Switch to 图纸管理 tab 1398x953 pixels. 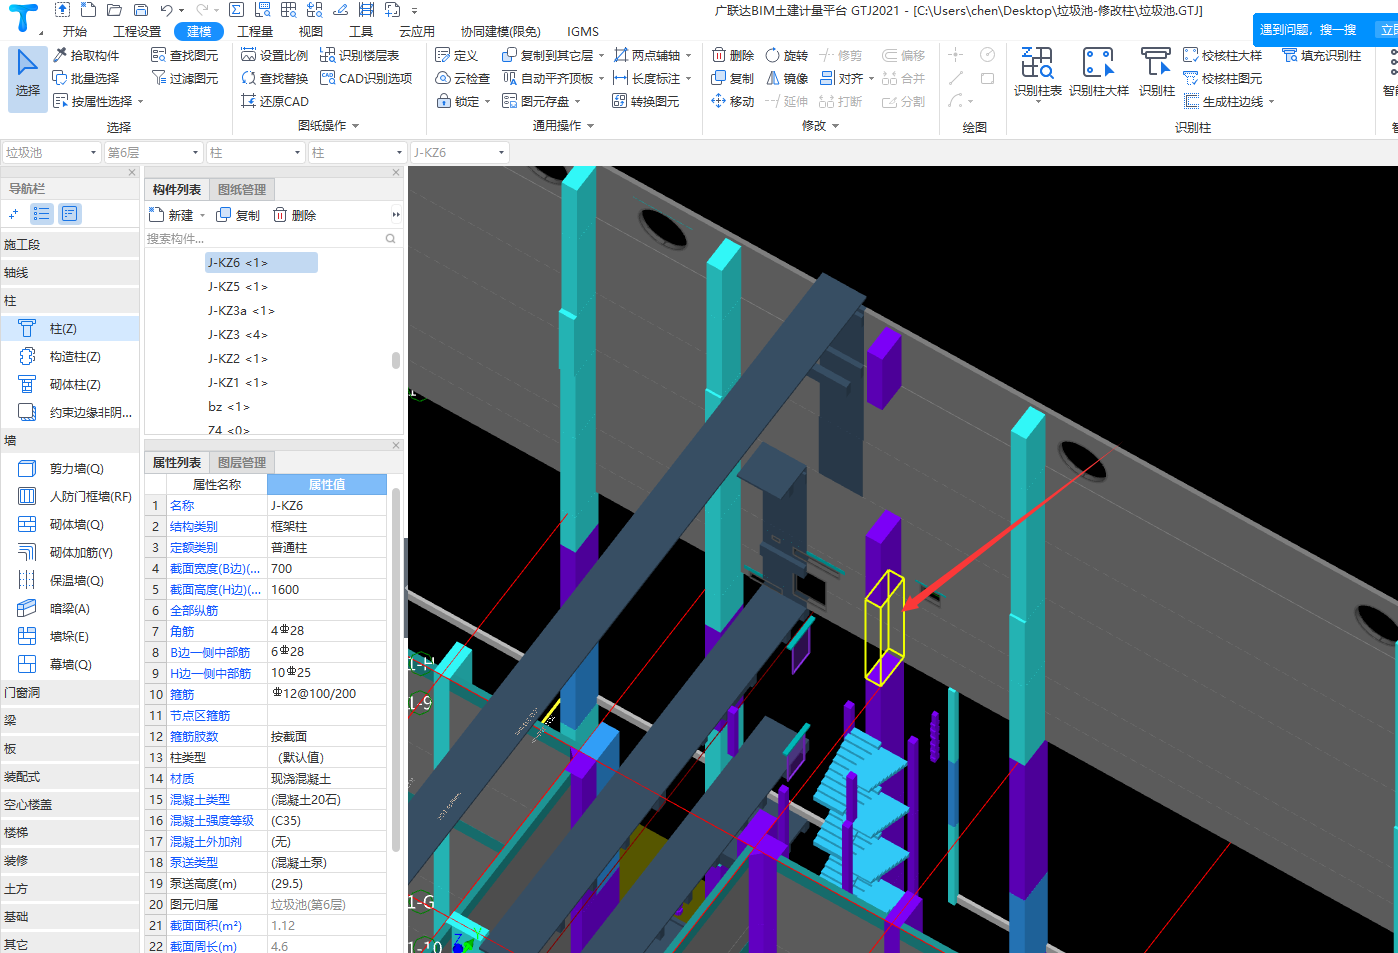tap(242, 189)
